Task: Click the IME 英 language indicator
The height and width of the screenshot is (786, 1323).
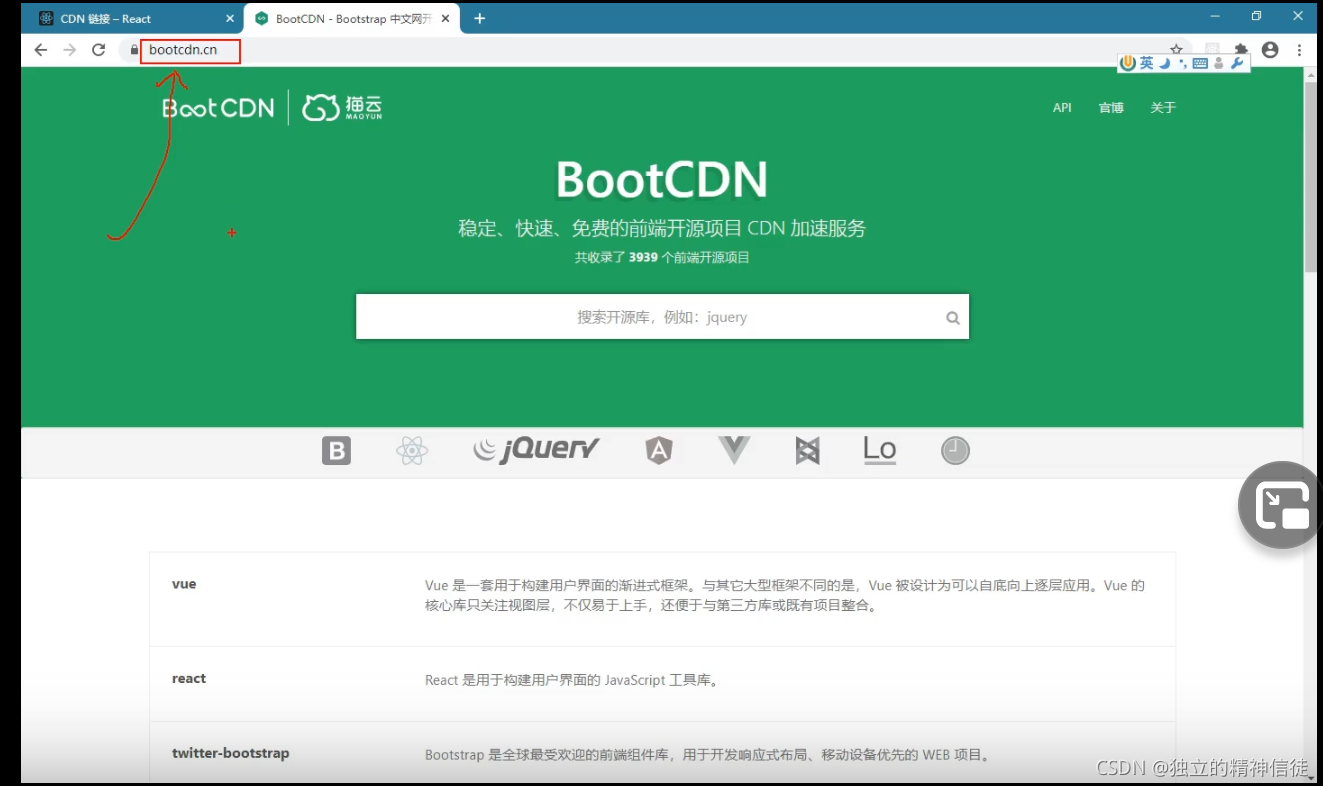Action: [x=1147, y=63]
